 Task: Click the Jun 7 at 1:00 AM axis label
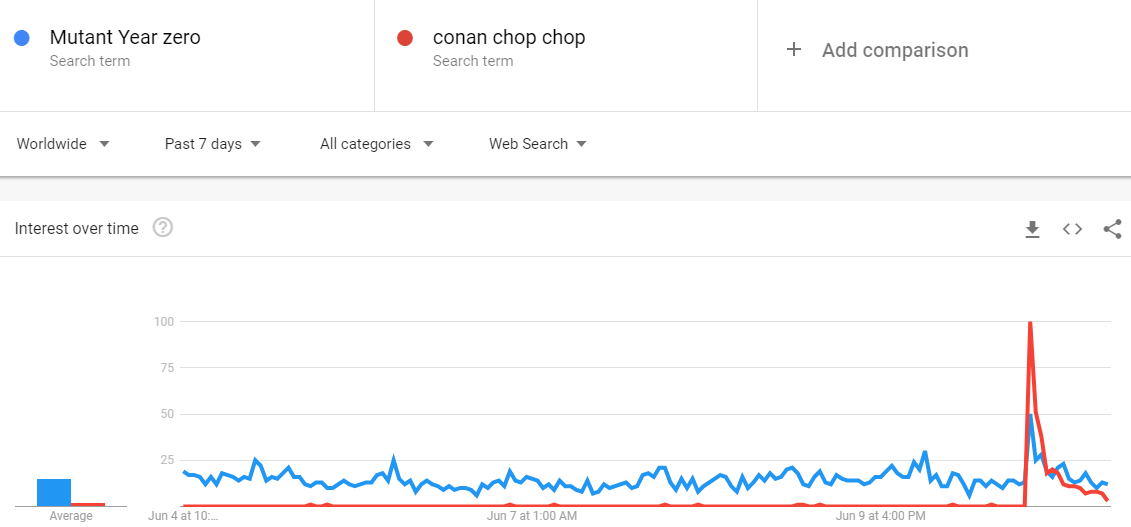tap(532, 516)
